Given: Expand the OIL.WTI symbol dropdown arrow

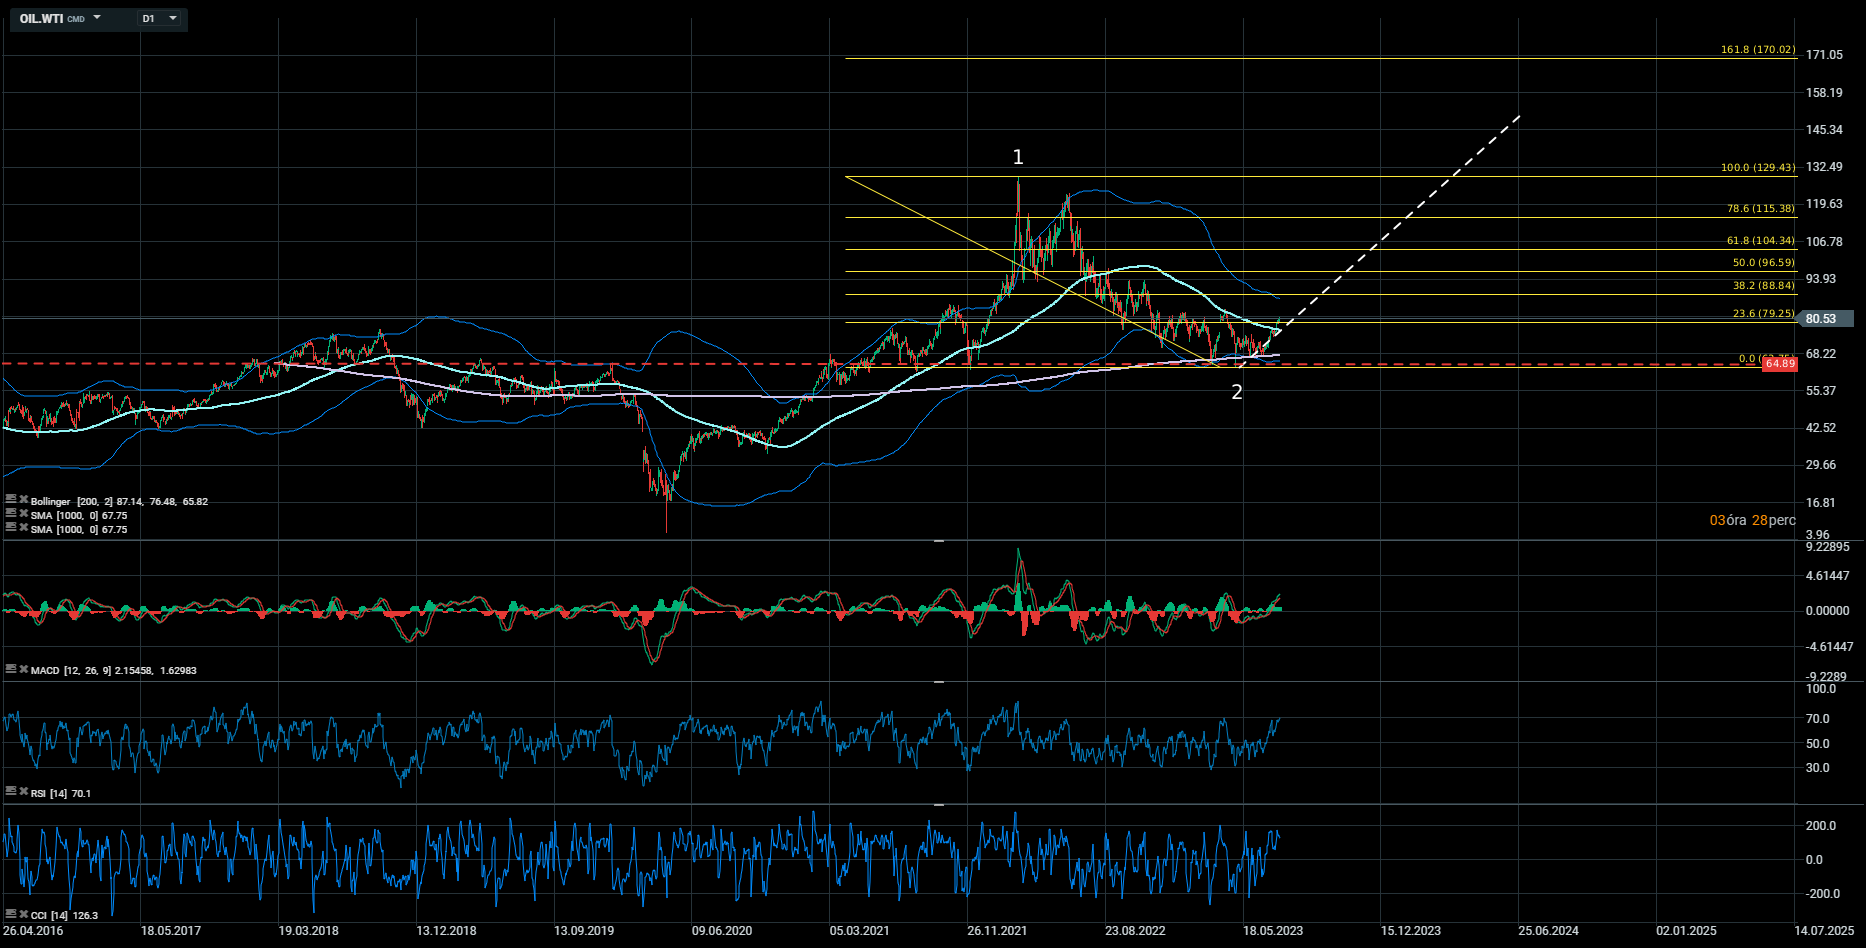Looking at the screenshot, I should (97, 18).
